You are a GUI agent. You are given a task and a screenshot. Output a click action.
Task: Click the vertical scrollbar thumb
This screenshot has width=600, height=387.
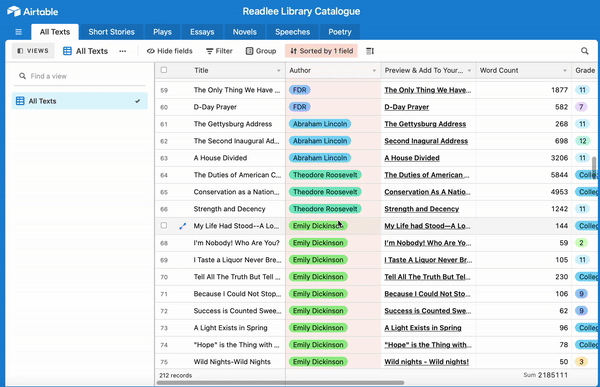594,168
